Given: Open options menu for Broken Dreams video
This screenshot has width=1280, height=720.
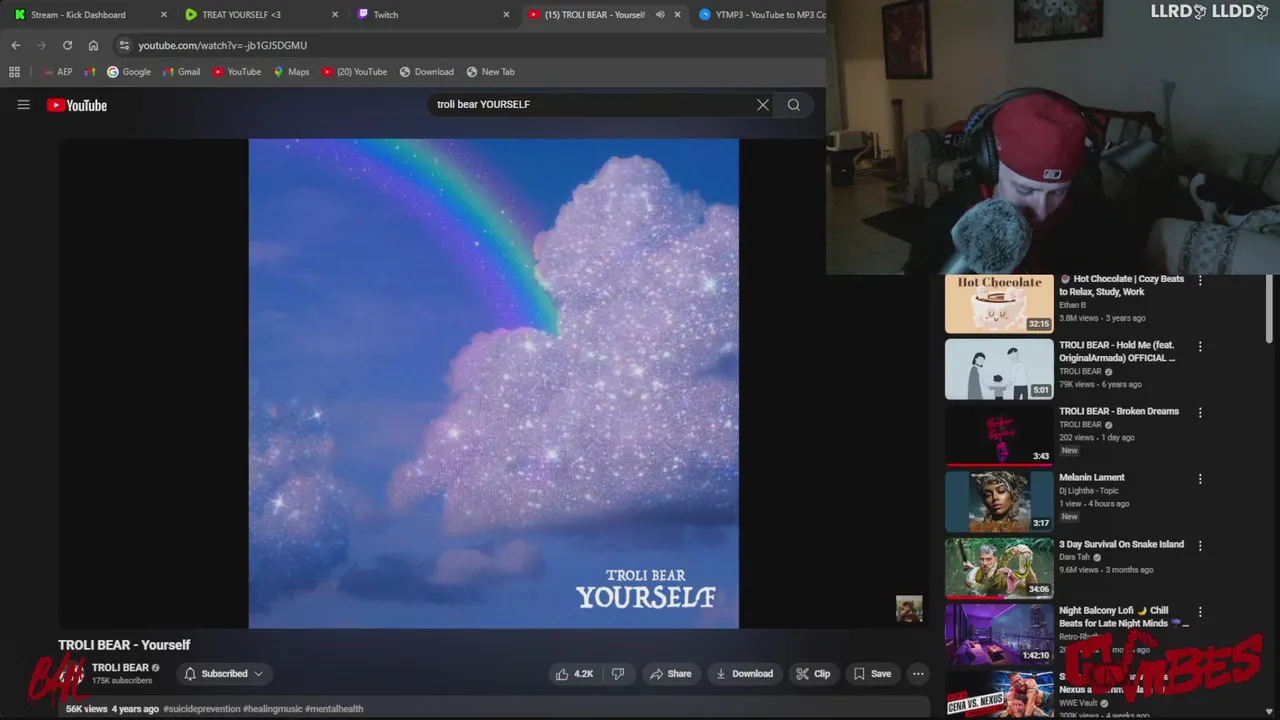Looking at the screenshot, I should tap(1200, 412).
